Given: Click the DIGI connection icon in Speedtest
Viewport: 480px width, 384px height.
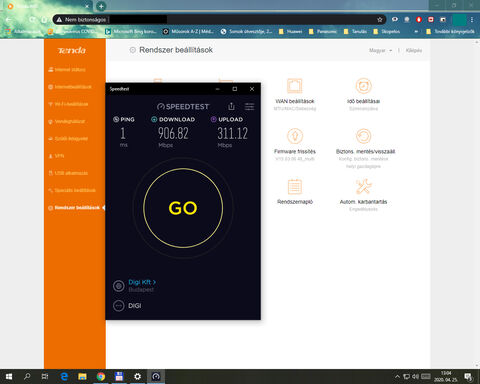Looking at the screenshot, I should 119,306.
